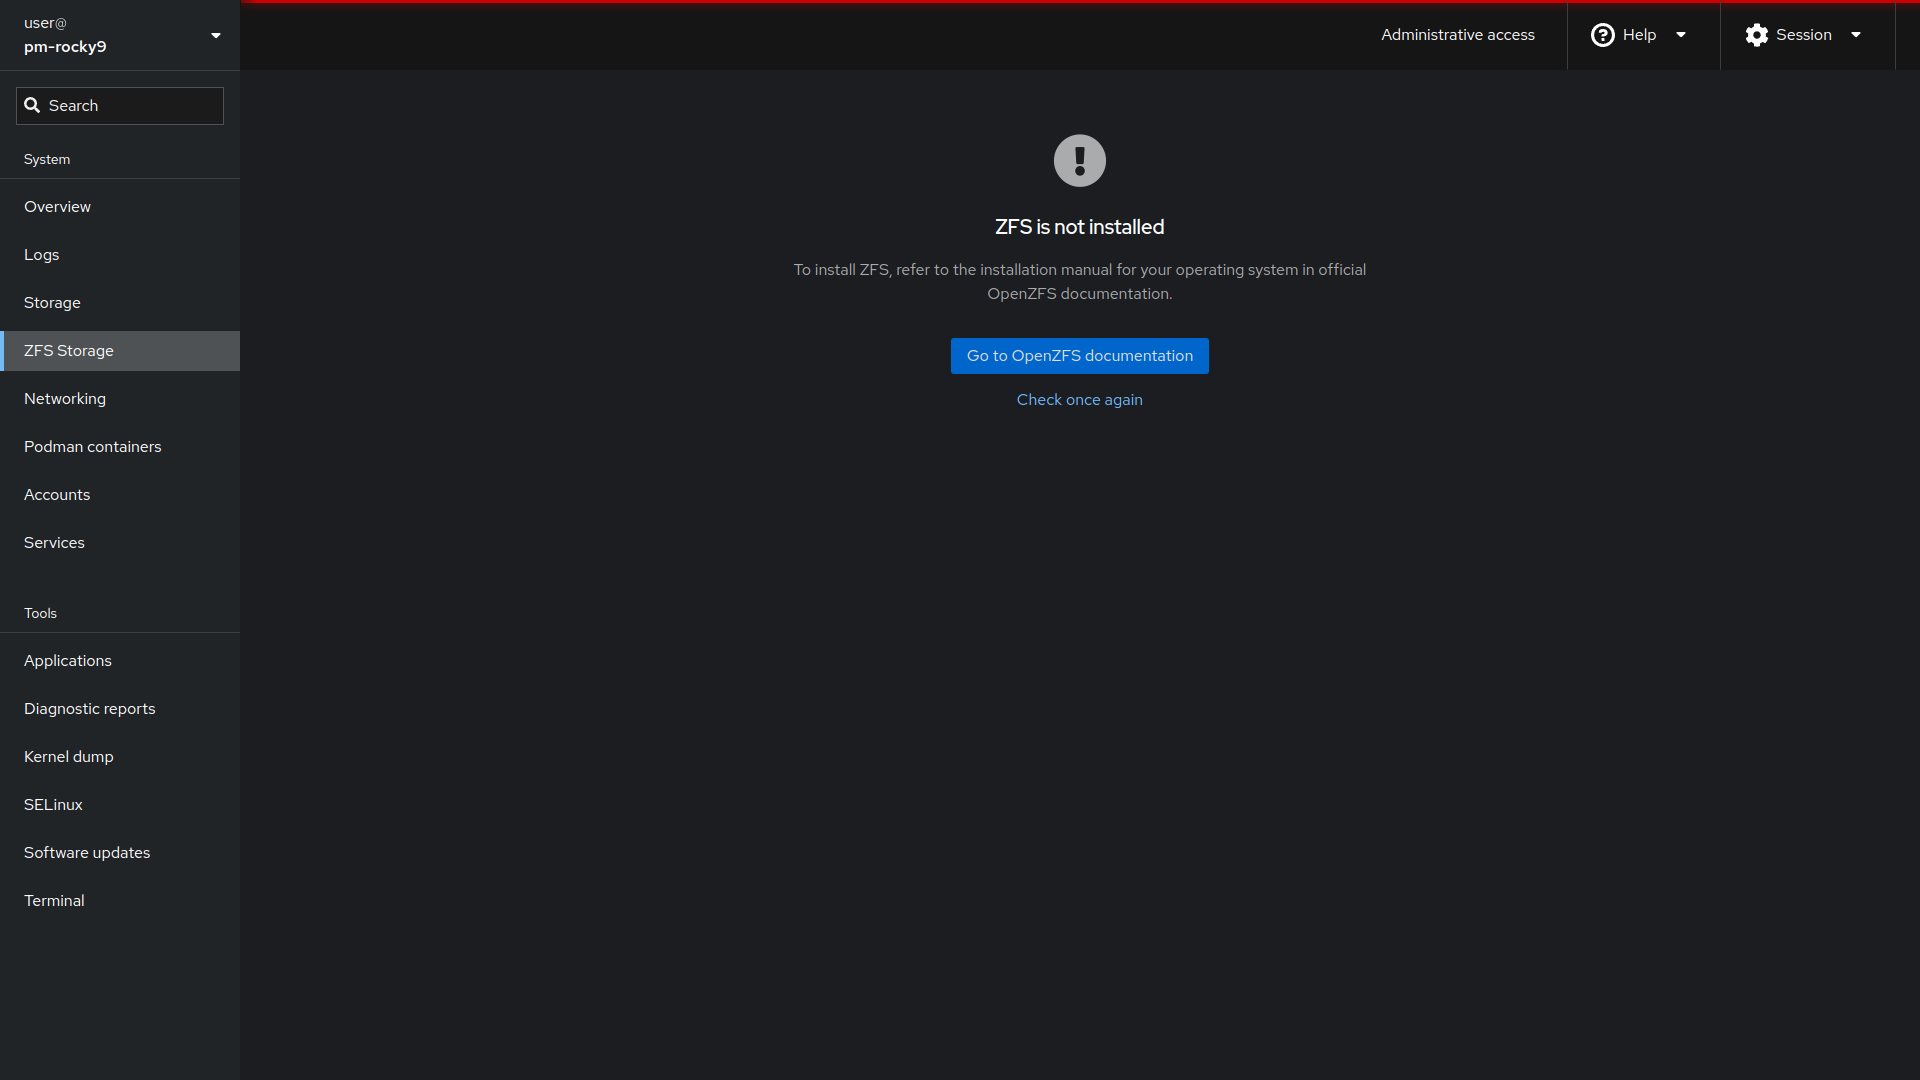Click the 'ZFS is not installed' heading
This screenshot has height=1080, width=1920.
(1080, 227)
